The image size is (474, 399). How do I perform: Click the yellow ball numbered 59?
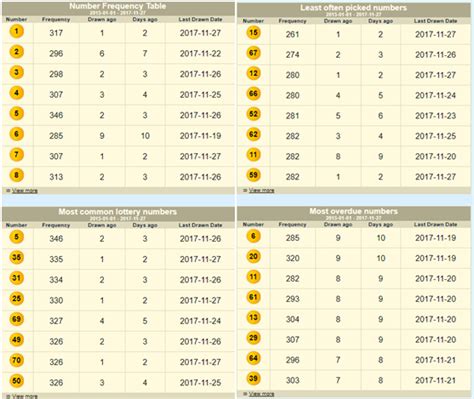[253, 175]
